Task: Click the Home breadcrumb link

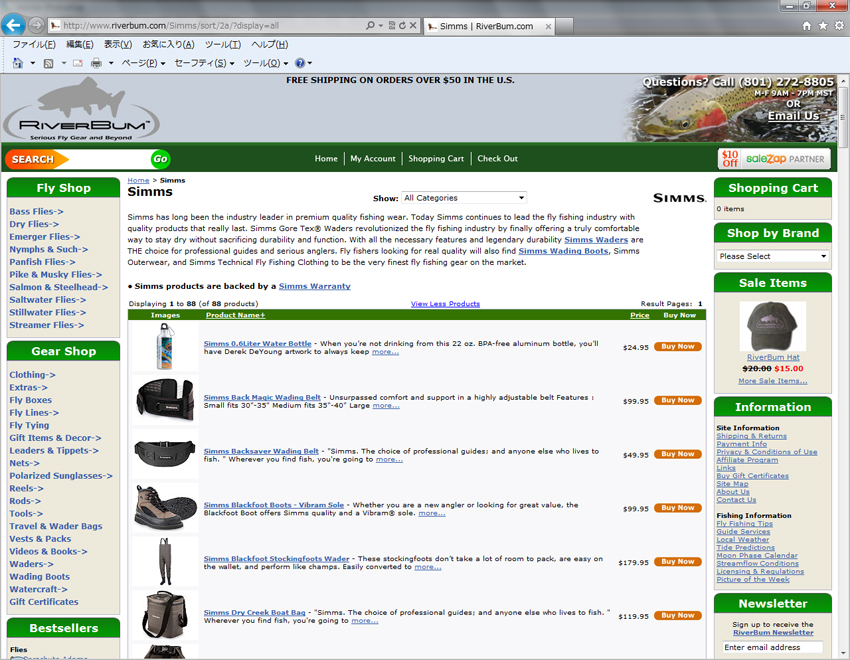Action: click(138, 180)
